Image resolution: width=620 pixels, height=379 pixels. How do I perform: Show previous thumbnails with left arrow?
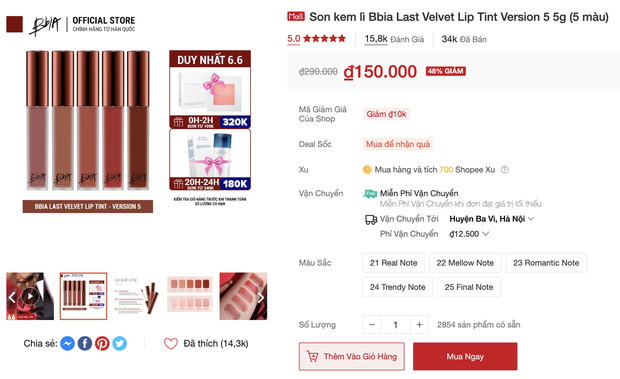pos(12,298)
